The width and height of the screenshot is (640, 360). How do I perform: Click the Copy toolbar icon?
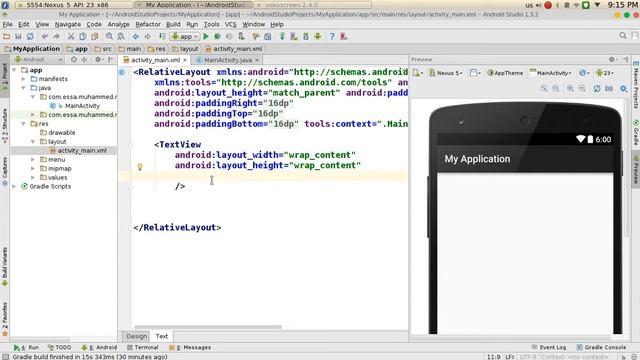click(x=83, y=36)
